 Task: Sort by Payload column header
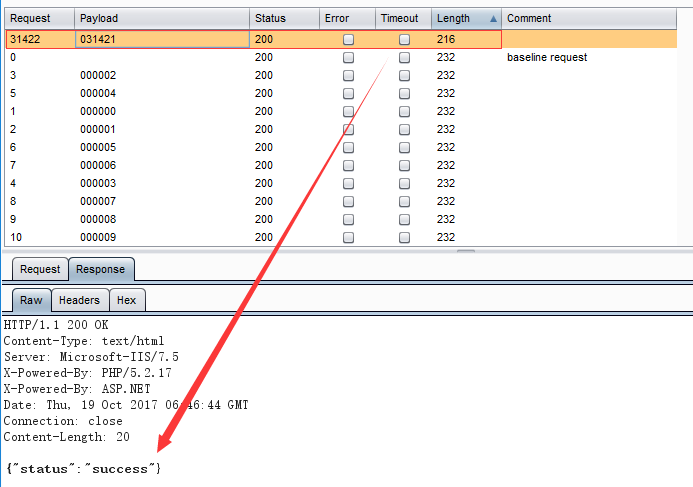(x=162, y=18)
